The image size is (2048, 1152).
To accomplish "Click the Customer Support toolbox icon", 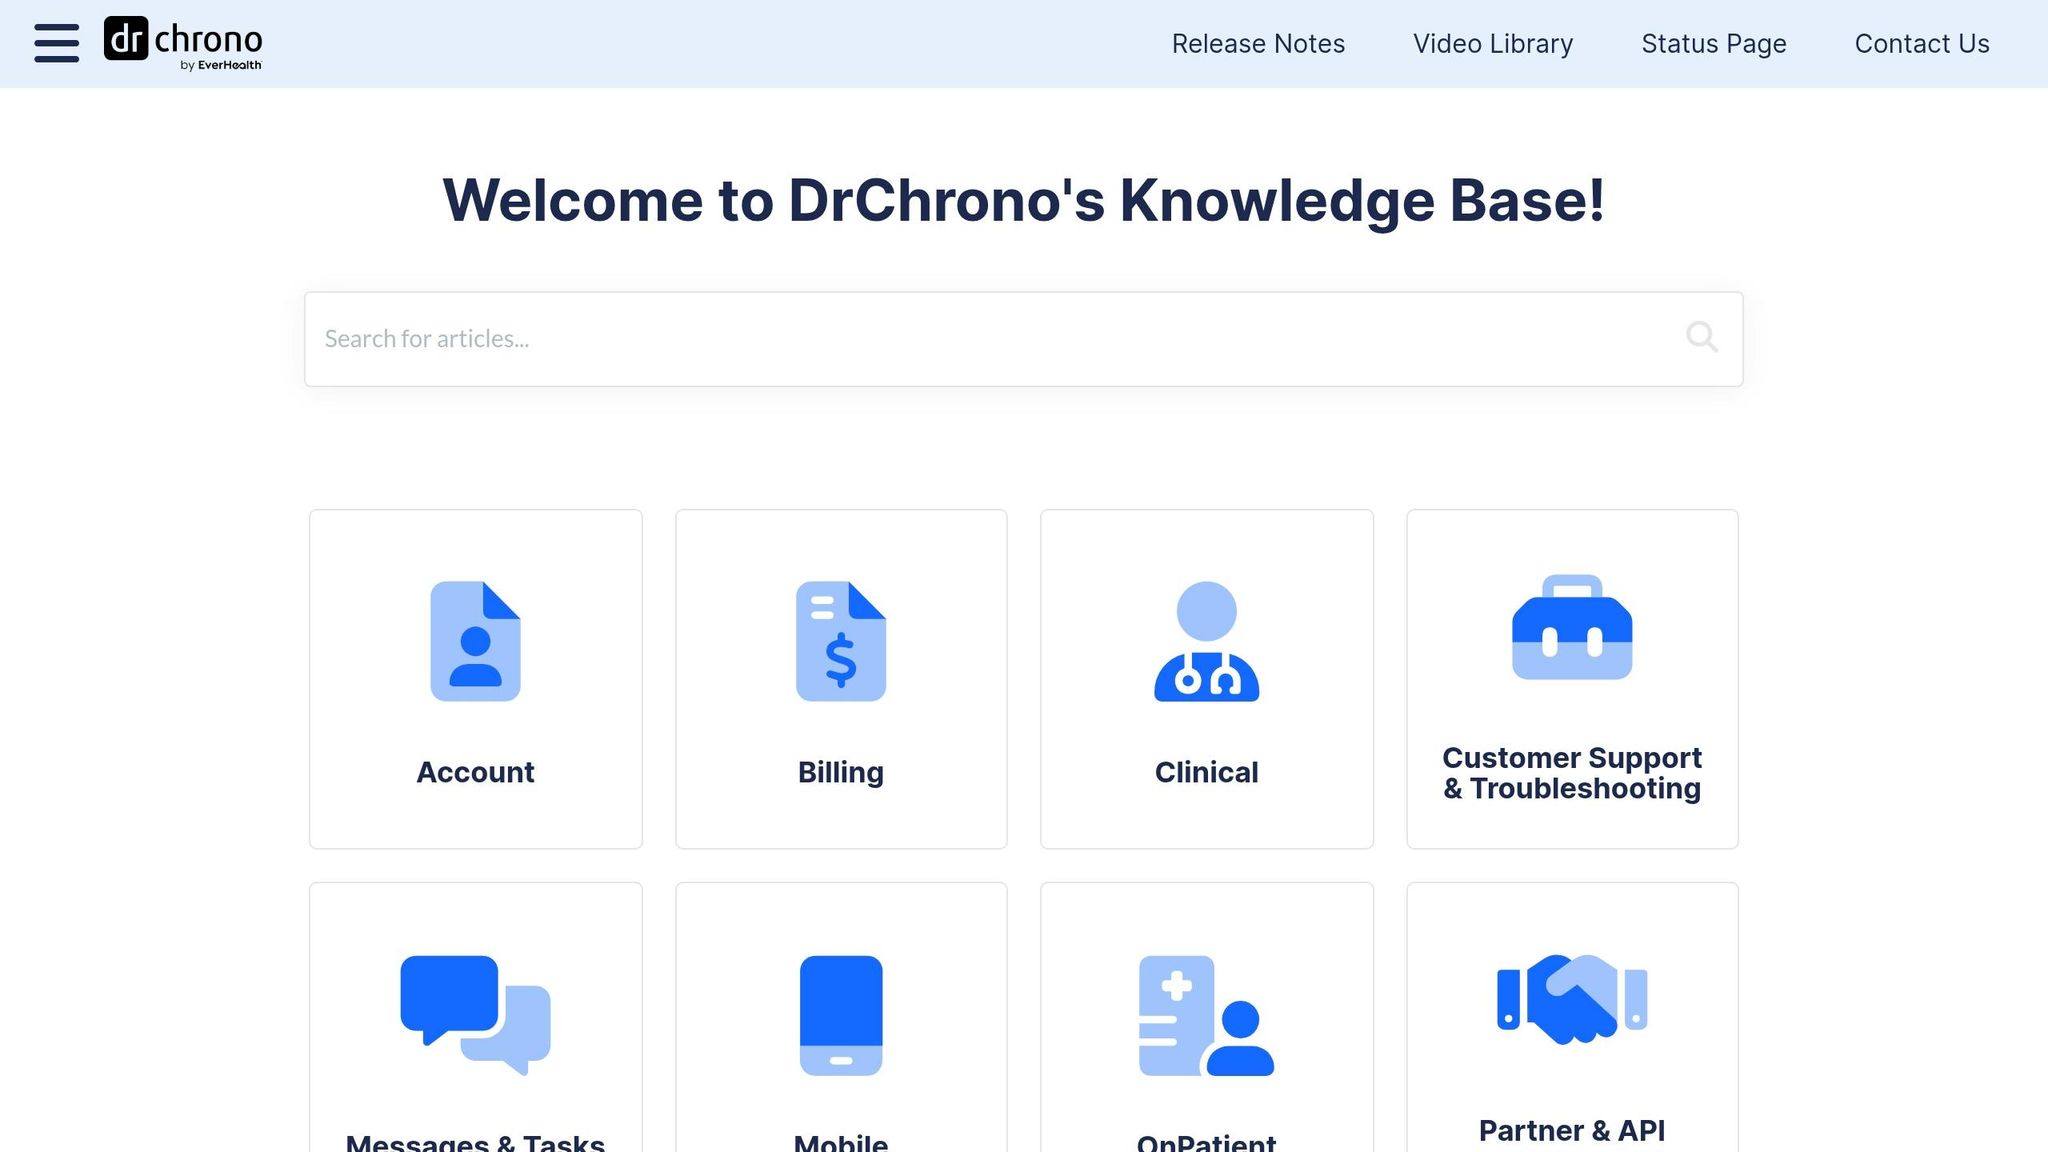I will tap(1572, 627).
